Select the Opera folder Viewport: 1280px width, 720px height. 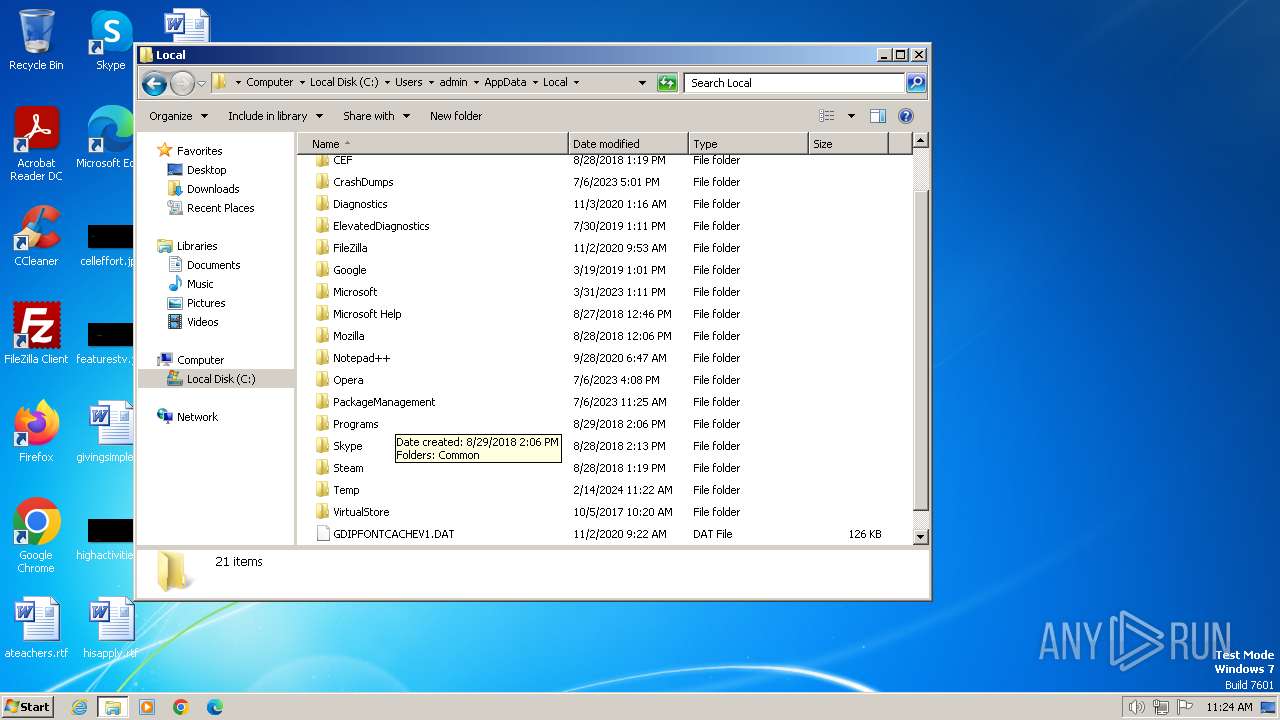pyautogui.click(x=348, y=380)
